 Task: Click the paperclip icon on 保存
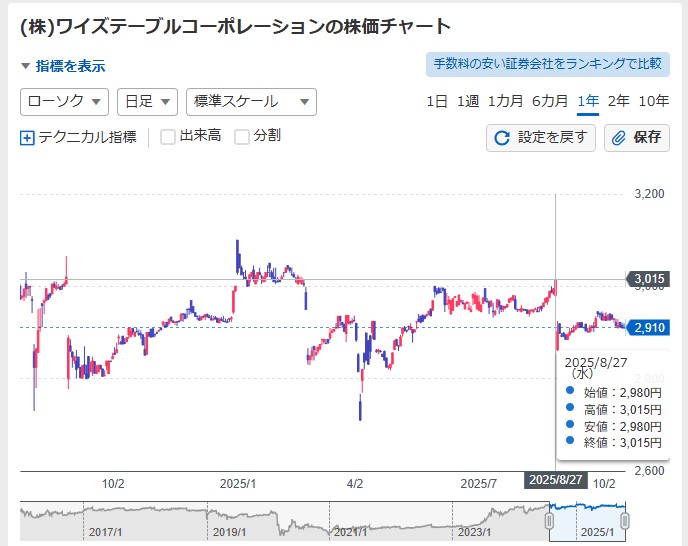[x=619, y=138]
